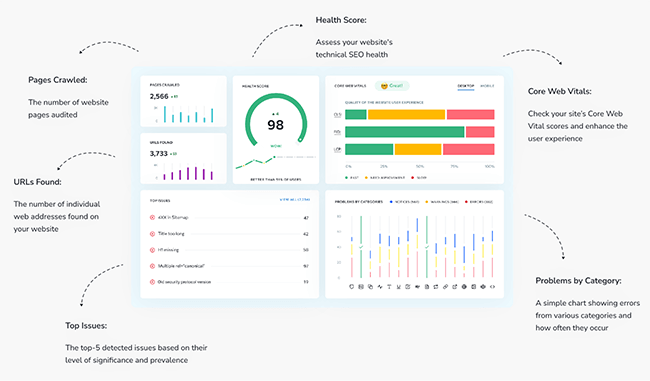Click the 'Problems by Category:' annotation heading
Image resolution: width=650 pixels, height=381 pixels.
point(578,281)
